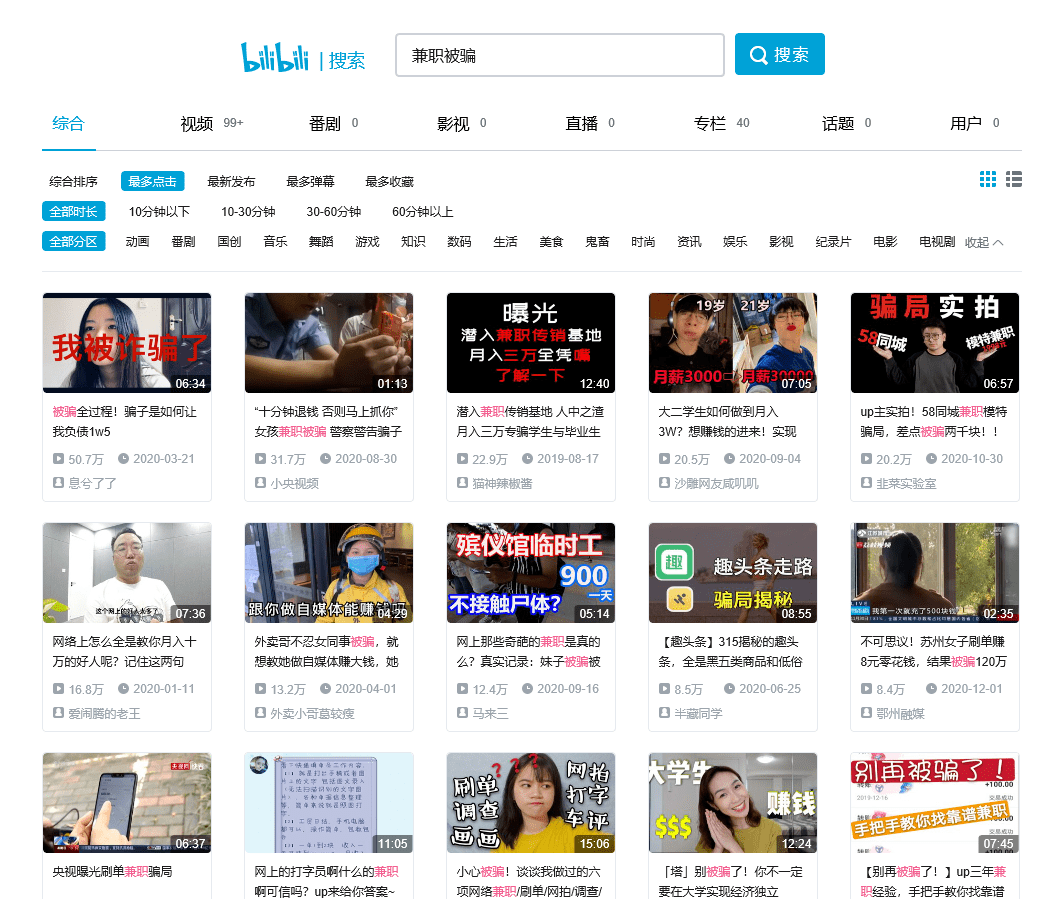The image size is (1044, 899).
Task: Sort results by 综合排序
Action: point(73,181)
